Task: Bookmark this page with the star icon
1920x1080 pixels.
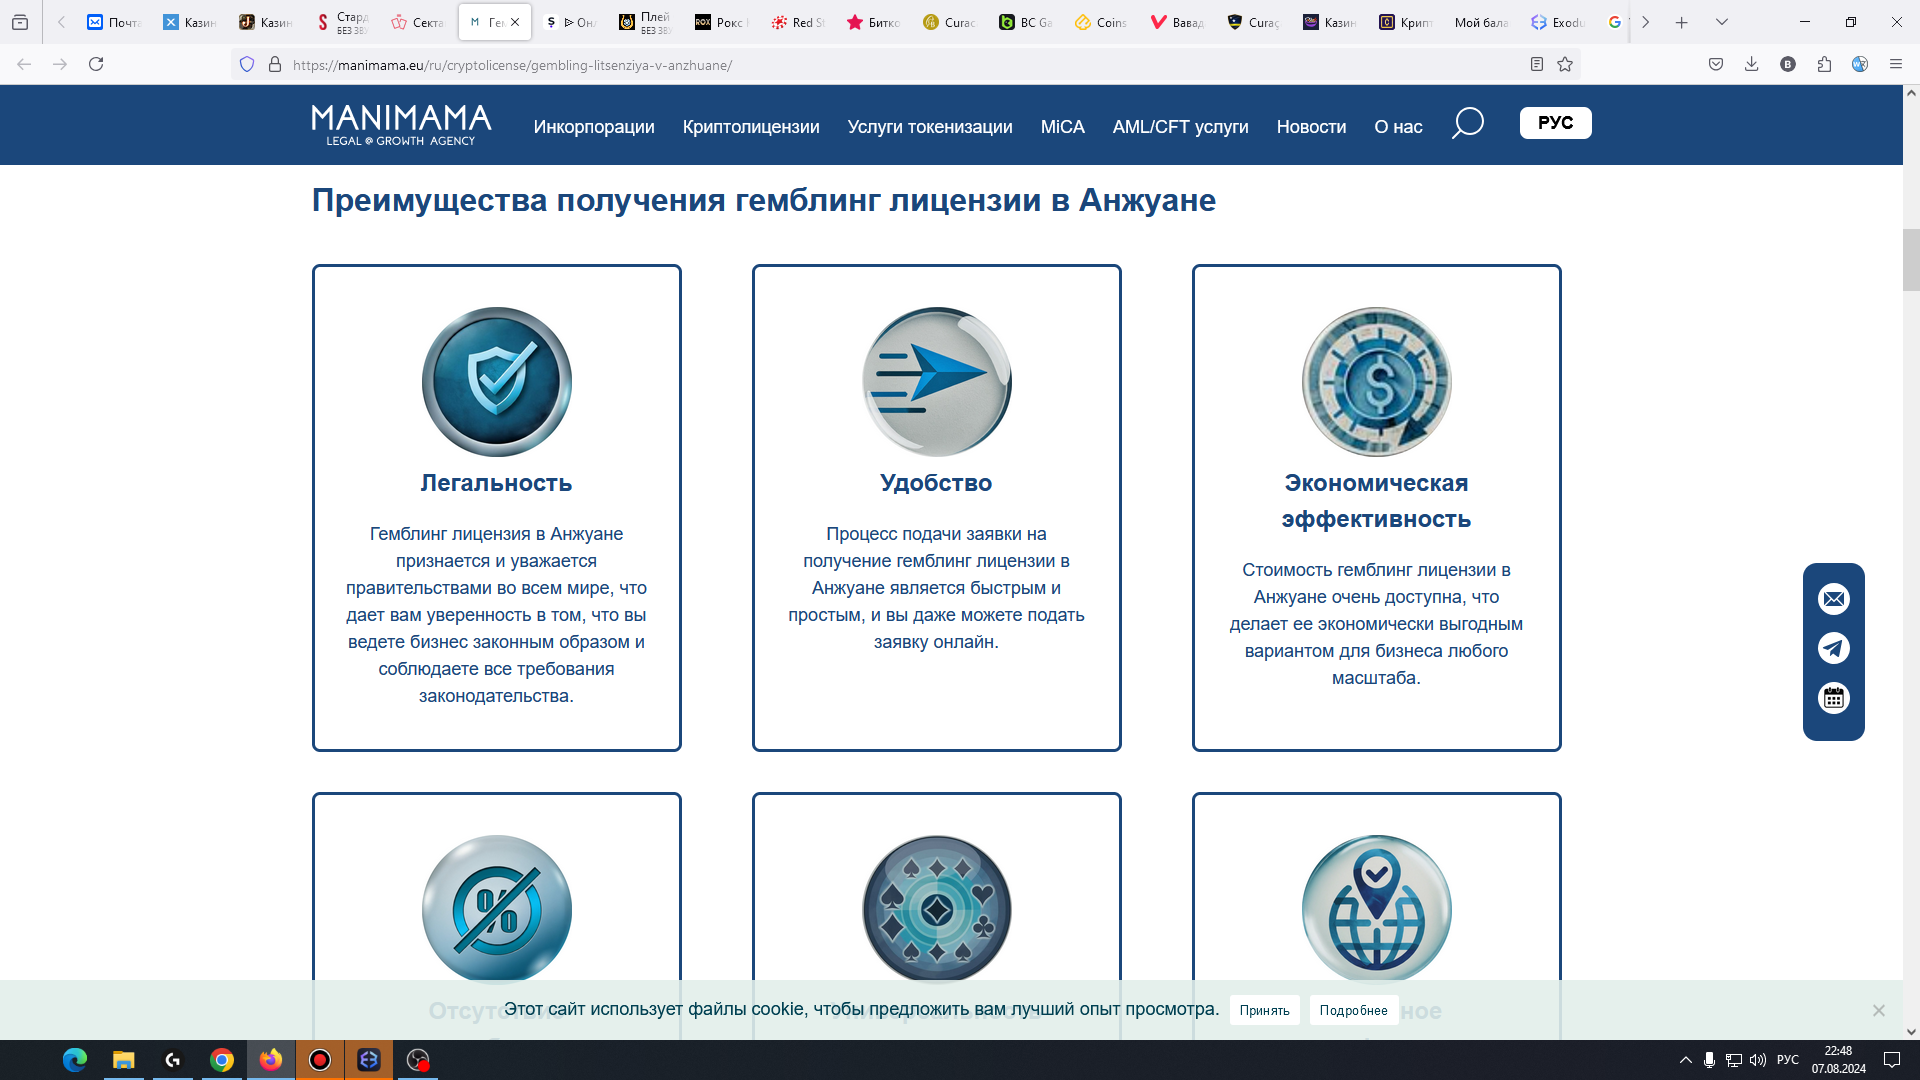Action: point(1565,64)
